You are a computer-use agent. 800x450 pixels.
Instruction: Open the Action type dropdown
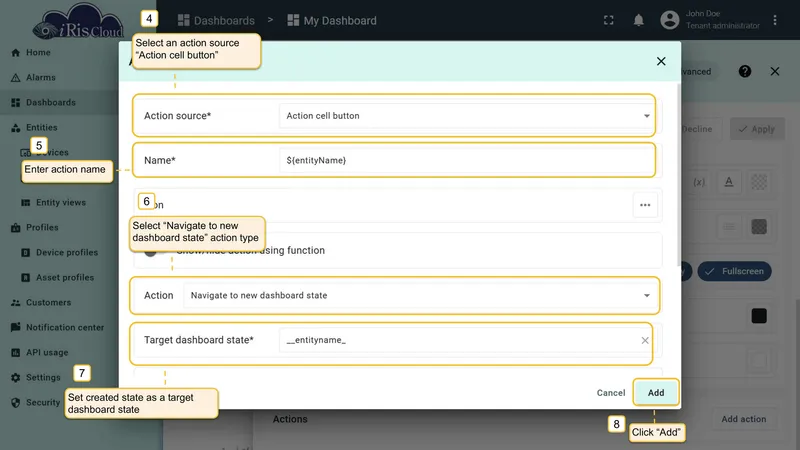420,295
